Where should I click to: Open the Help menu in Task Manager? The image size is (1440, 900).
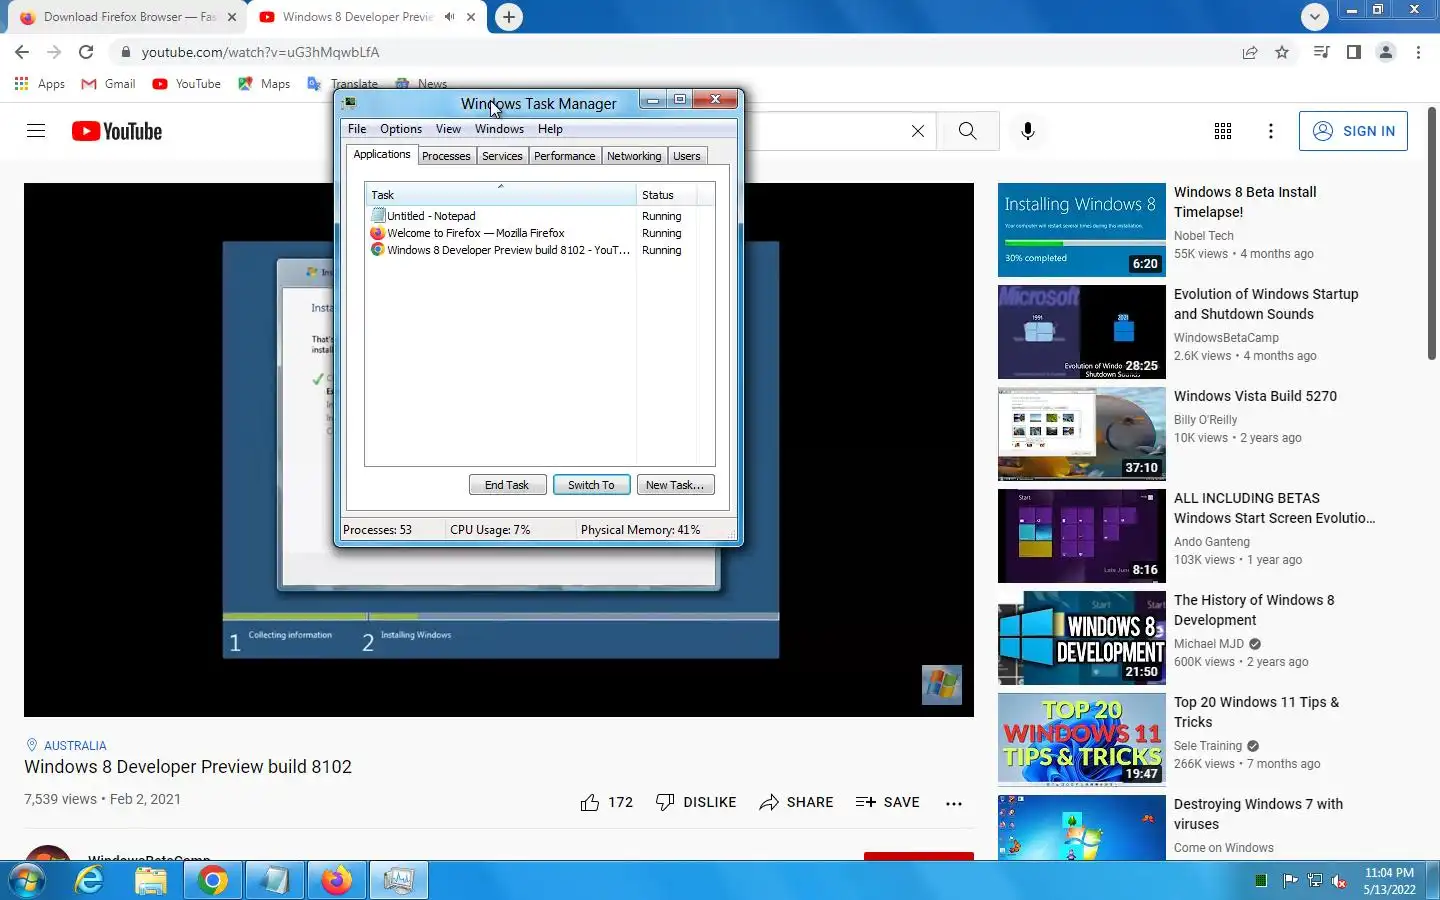(550, 129)
